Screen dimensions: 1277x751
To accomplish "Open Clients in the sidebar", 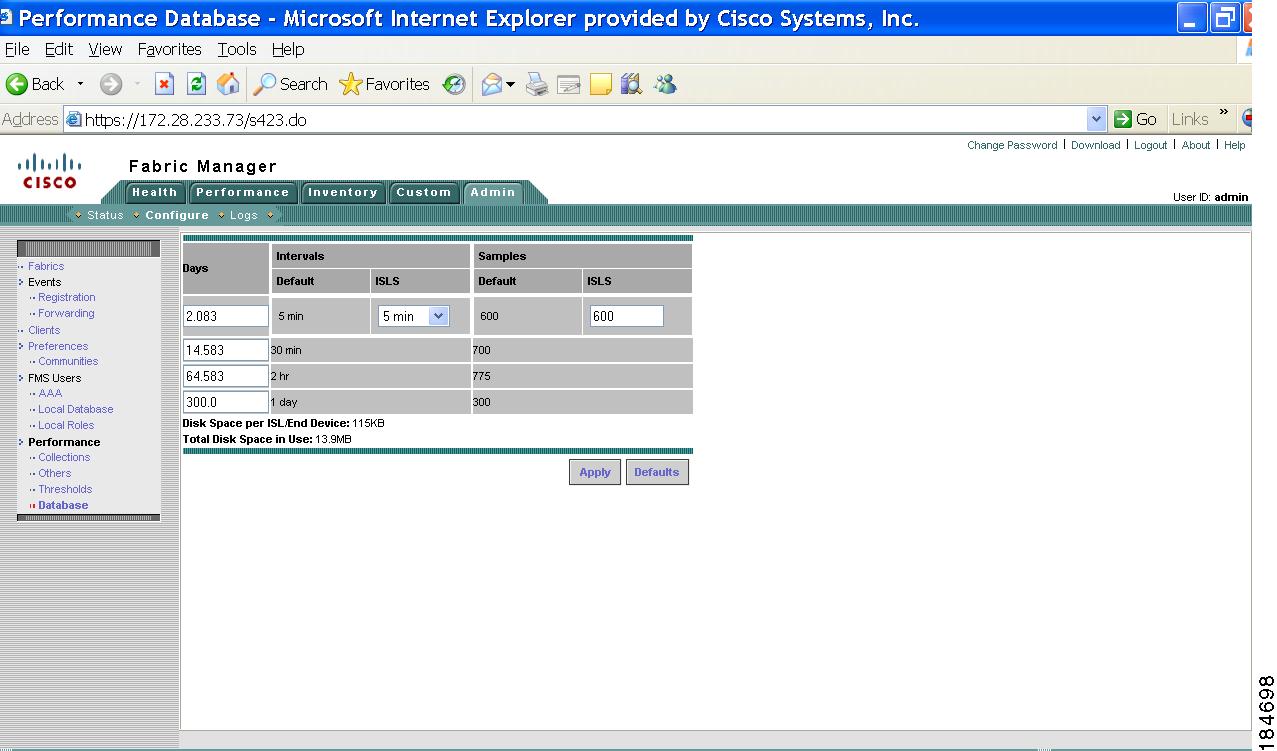I will click(44, 330).
